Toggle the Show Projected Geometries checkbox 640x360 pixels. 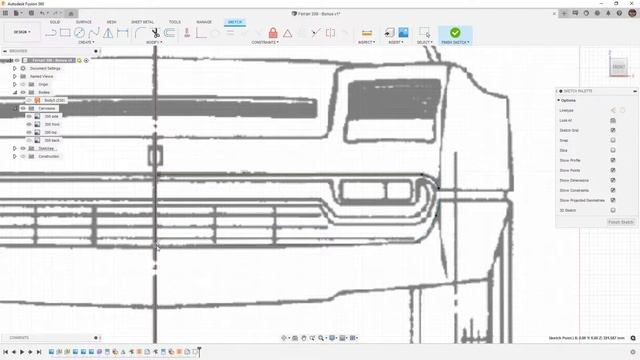pos(613,200)
